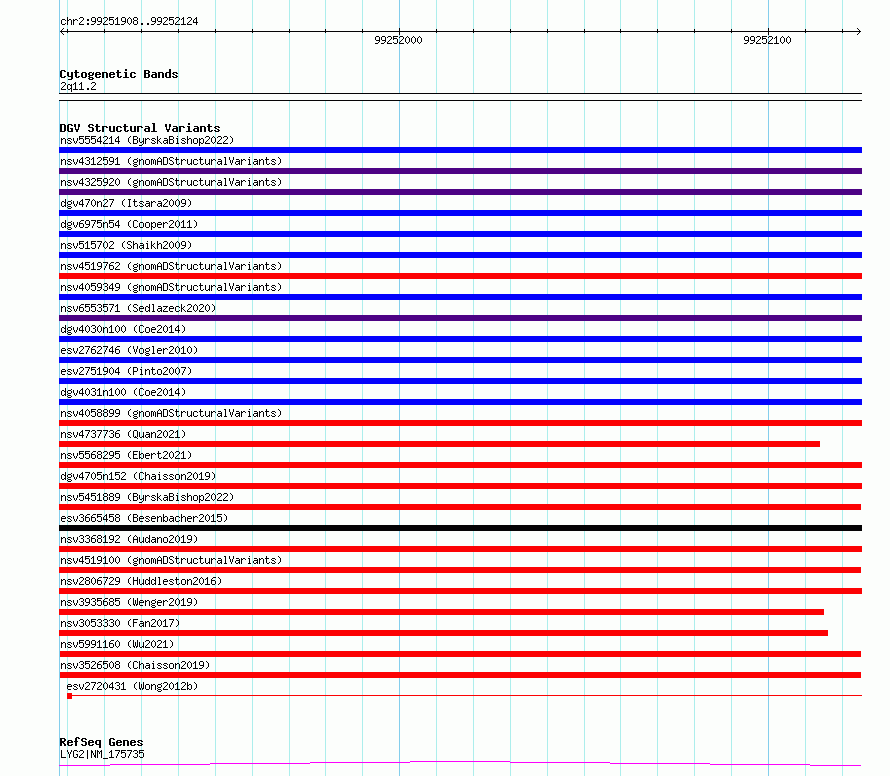Image resolution: width=890 pixels, height=776 pixels.
Task: Click the purple bar under nsv6553571
Action: (460, 318)
